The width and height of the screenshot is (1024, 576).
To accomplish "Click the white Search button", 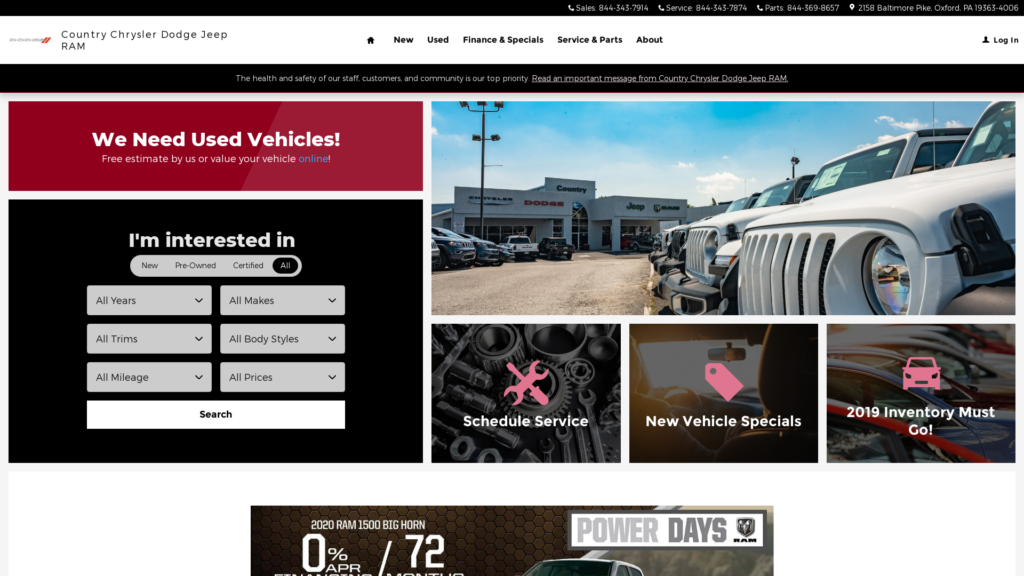I will (216, 415).
